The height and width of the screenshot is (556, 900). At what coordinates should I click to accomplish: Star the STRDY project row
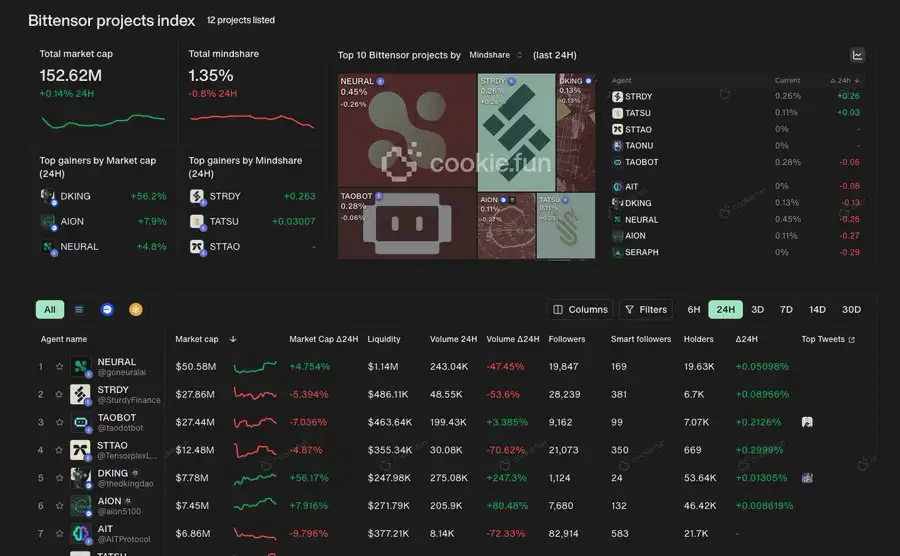tap(59, 394)
